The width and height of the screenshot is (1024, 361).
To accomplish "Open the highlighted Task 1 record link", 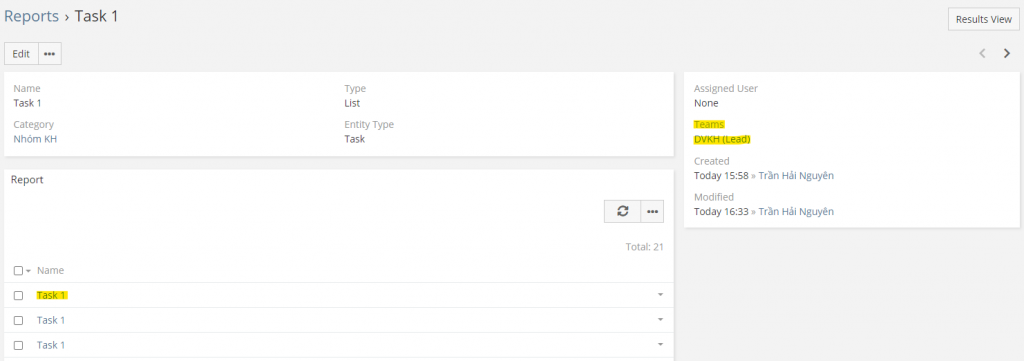I will click(x=52, y=295).
